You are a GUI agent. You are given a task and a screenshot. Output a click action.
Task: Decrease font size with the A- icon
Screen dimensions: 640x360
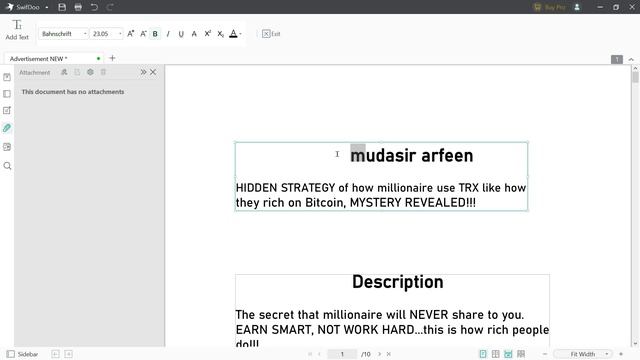coord(143,34)
